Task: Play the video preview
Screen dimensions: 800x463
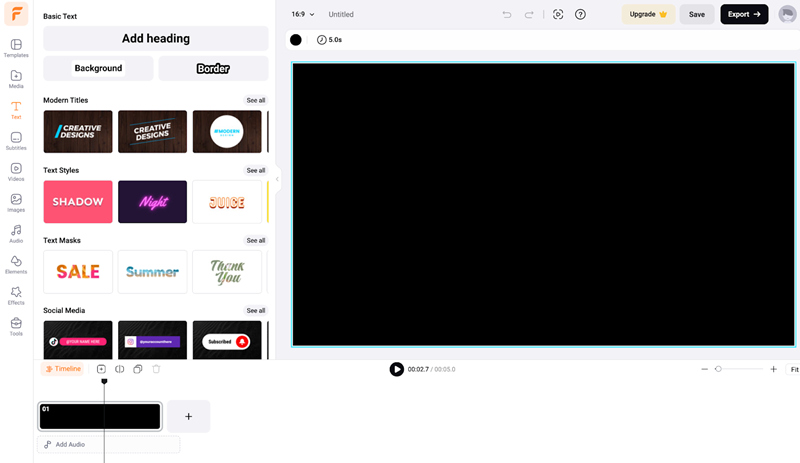Action: (x=397, y=369)
